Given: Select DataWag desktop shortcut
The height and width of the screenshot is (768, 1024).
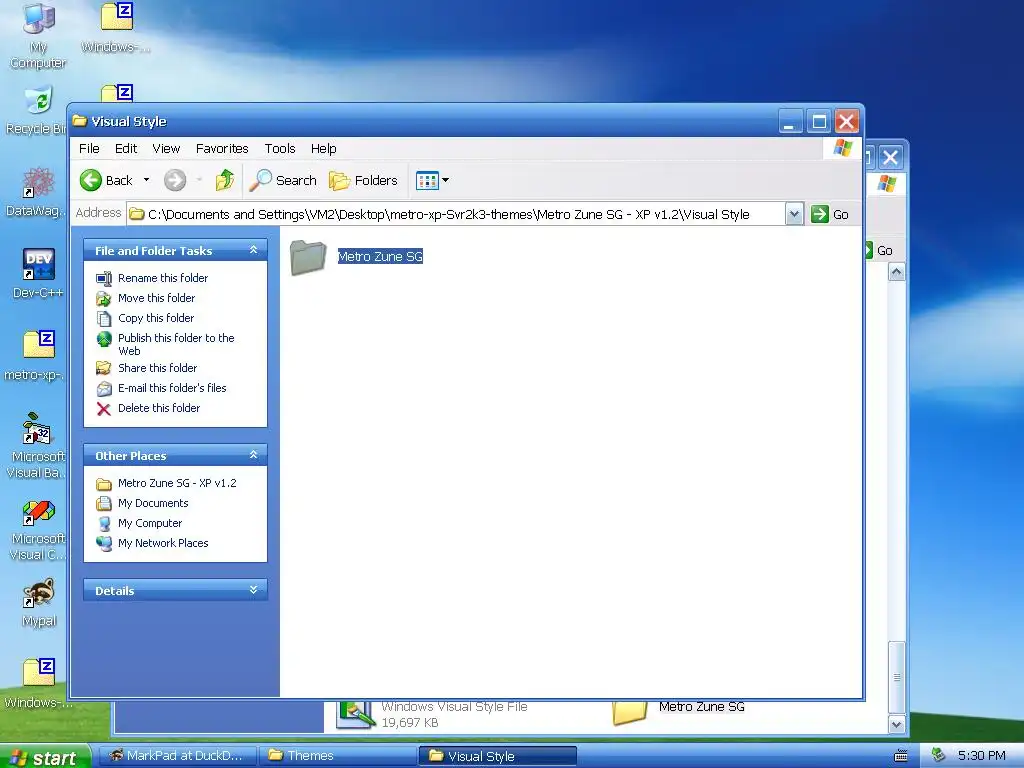Looking at the screenshot, I should pos(37,191).
